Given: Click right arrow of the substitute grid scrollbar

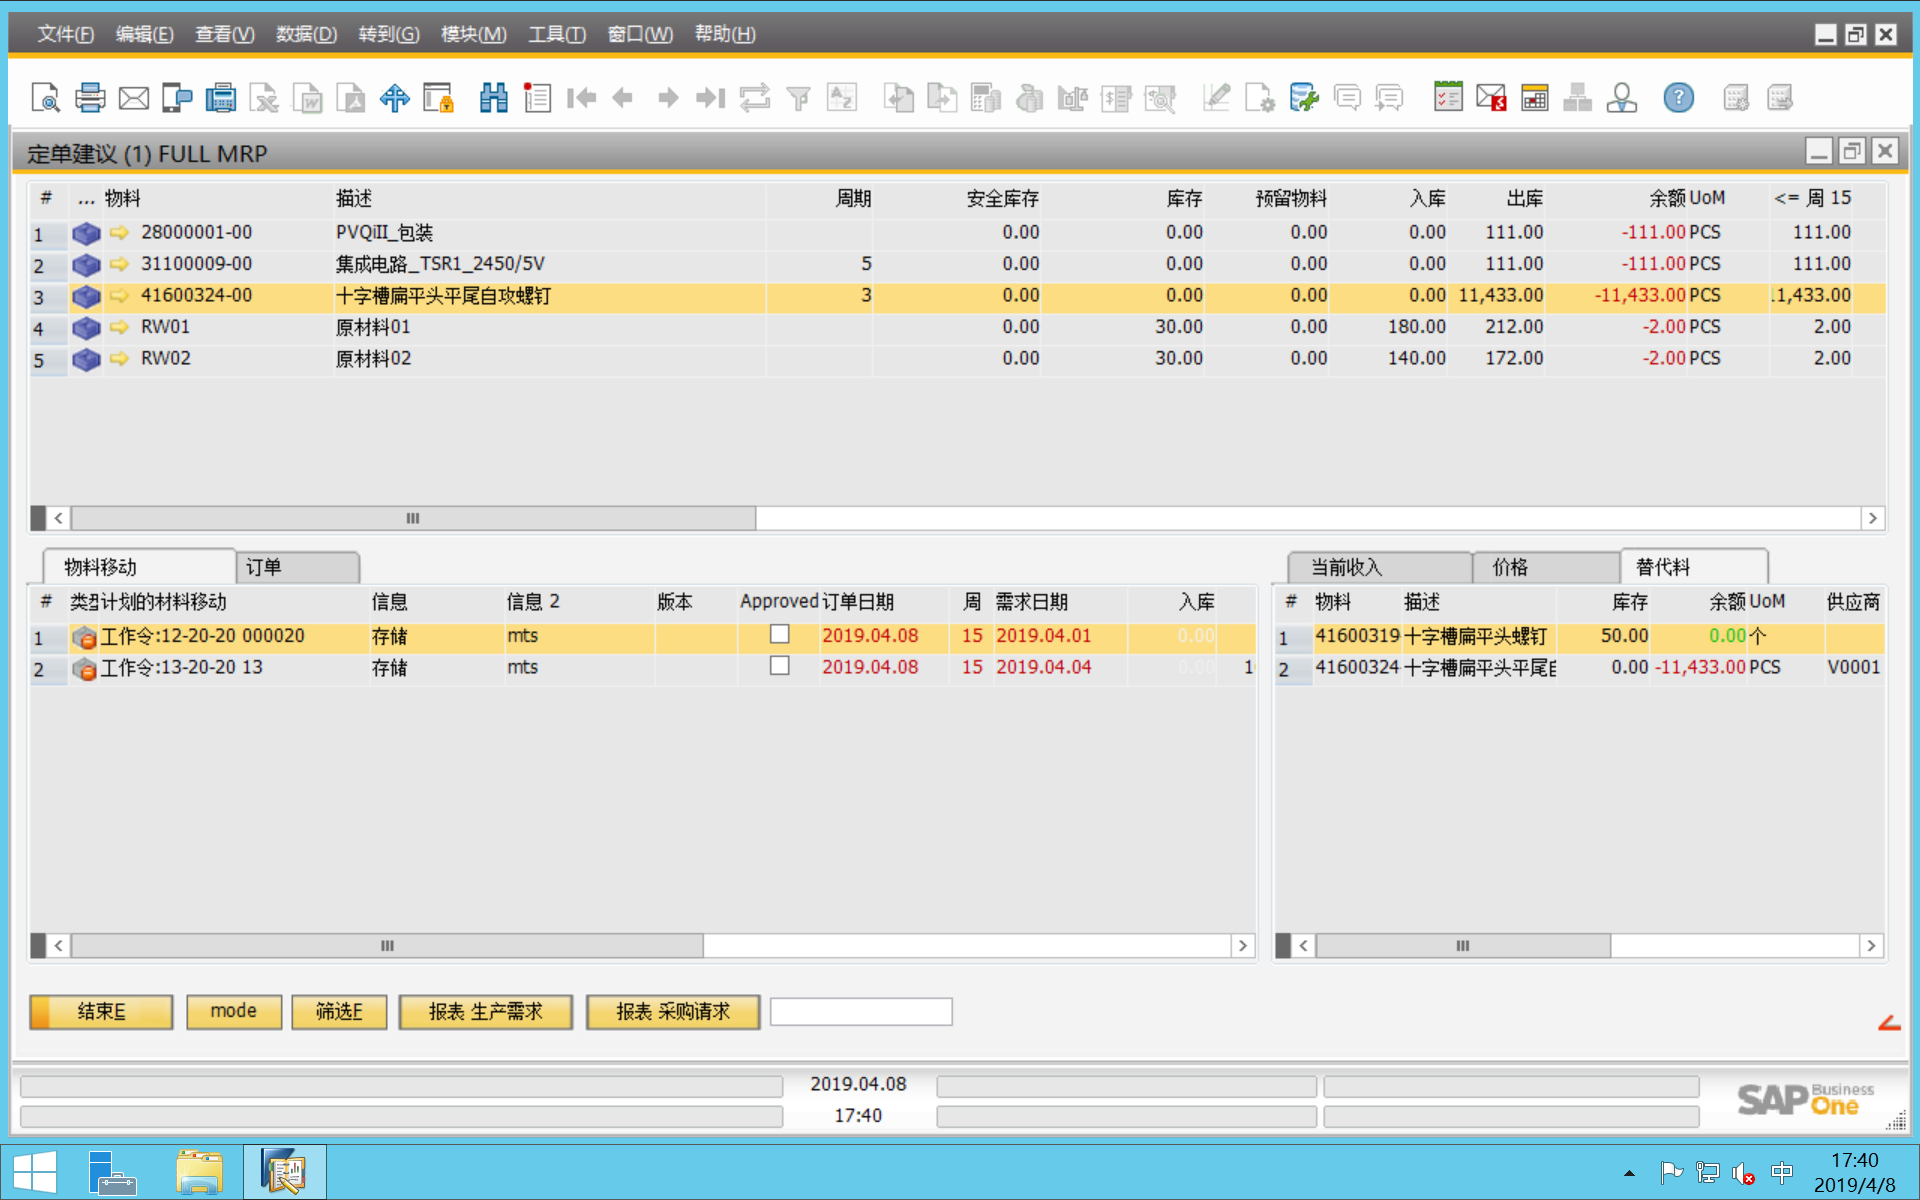Looking at the screenshot, I should pyautogui.click(x=1871, y=945).
